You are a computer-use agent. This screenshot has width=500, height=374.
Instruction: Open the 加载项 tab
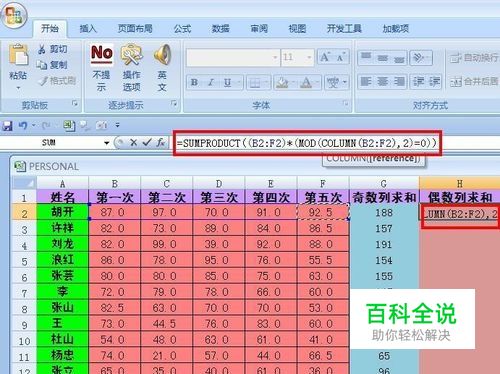pyautogui.click(x=396, y=29)
